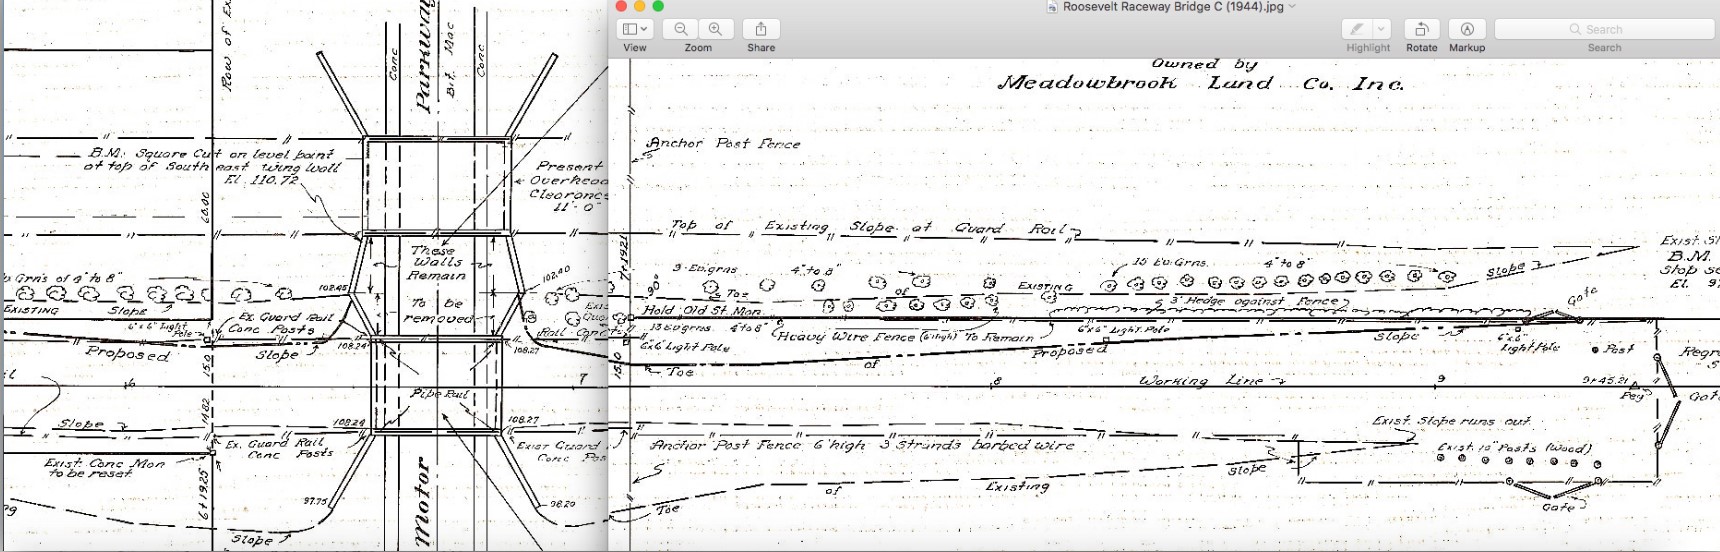Click the Roosevelt Raceway Bridge C filename title
The height and width of the screenshot is (552, 1720).
[x=1172, y=7]
